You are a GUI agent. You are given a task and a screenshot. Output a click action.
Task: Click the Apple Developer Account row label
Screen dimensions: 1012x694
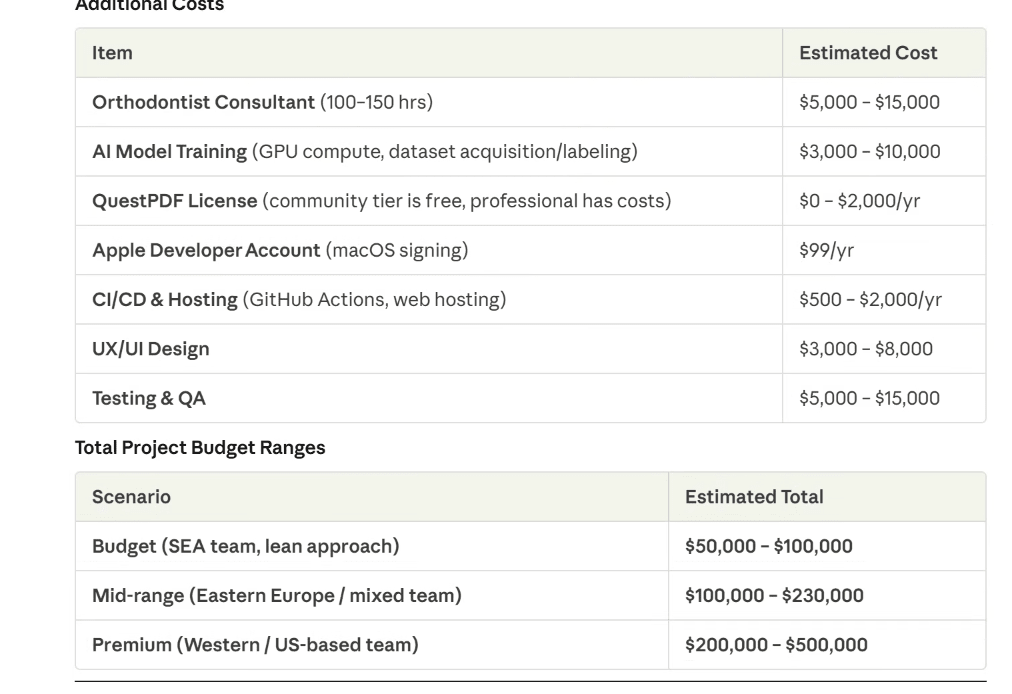[x=280, y=250]
